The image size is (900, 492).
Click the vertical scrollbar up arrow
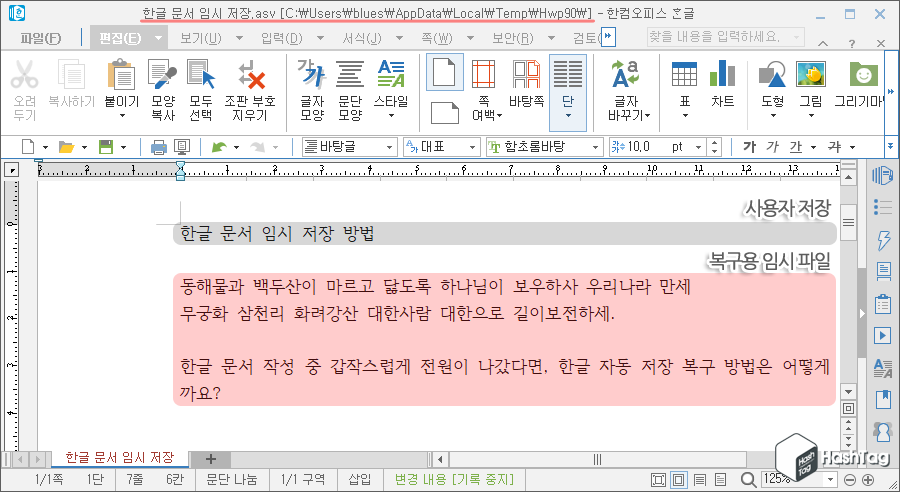[848, 177]
